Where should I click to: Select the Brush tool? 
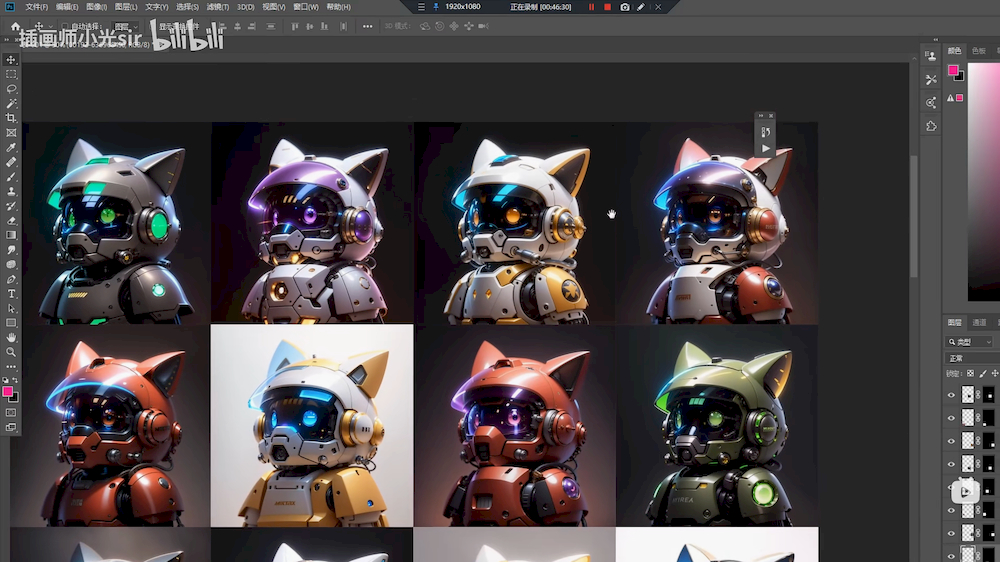11,177
